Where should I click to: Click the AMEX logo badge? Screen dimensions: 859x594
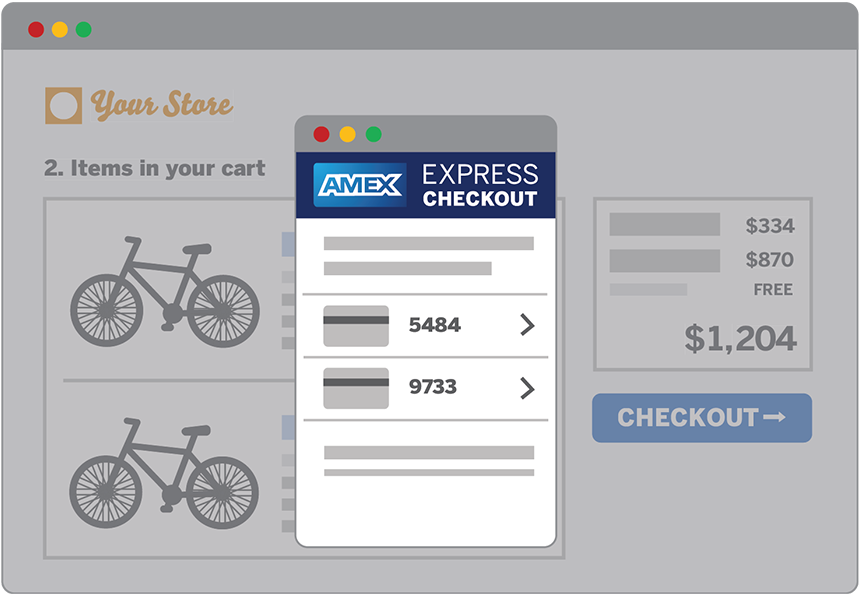pos(360,184)
